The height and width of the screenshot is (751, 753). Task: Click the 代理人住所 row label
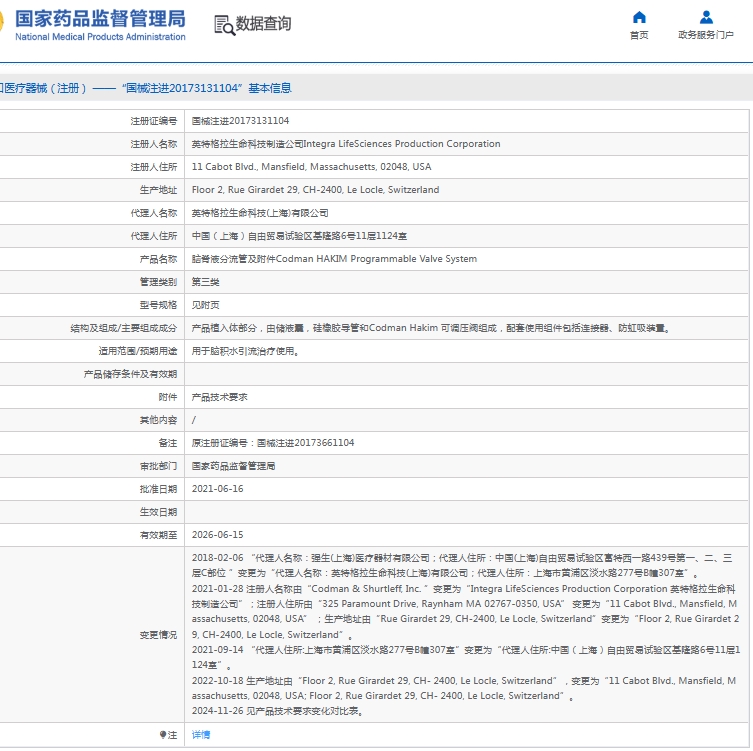(x=154, y=236)
